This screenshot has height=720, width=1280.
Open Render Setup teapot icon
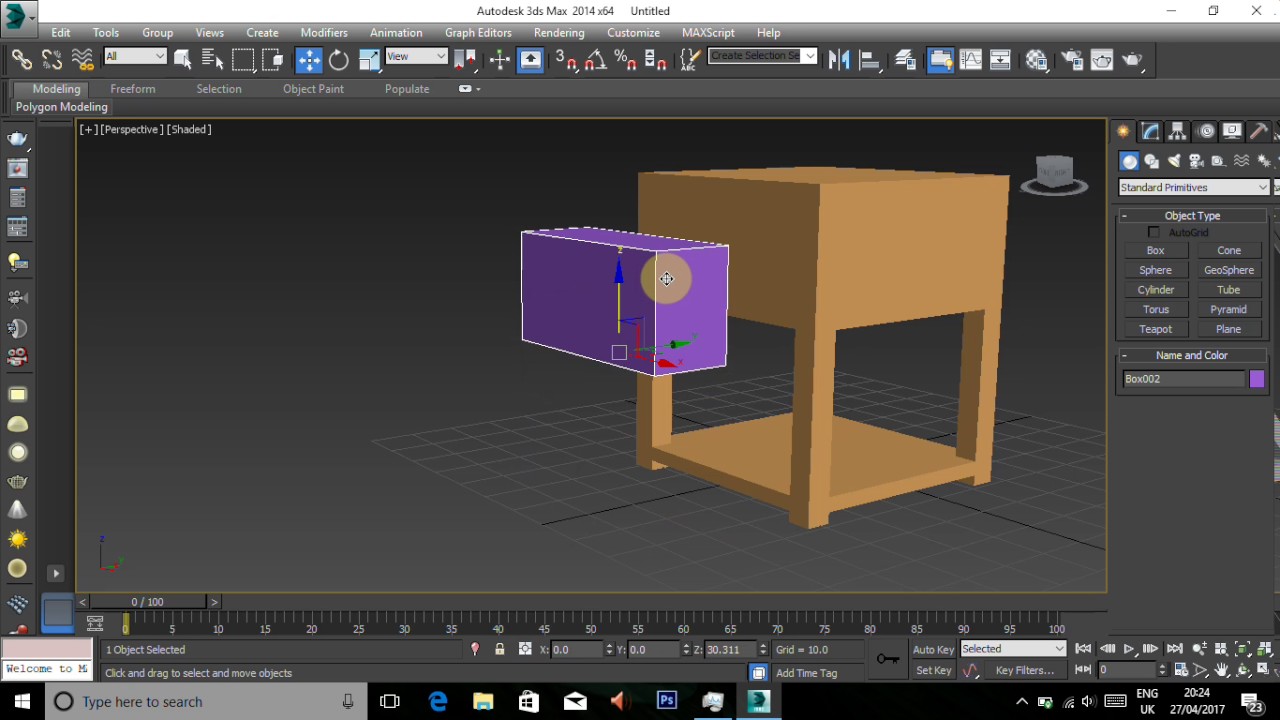pyautogui.click(x=1071, y=60)
